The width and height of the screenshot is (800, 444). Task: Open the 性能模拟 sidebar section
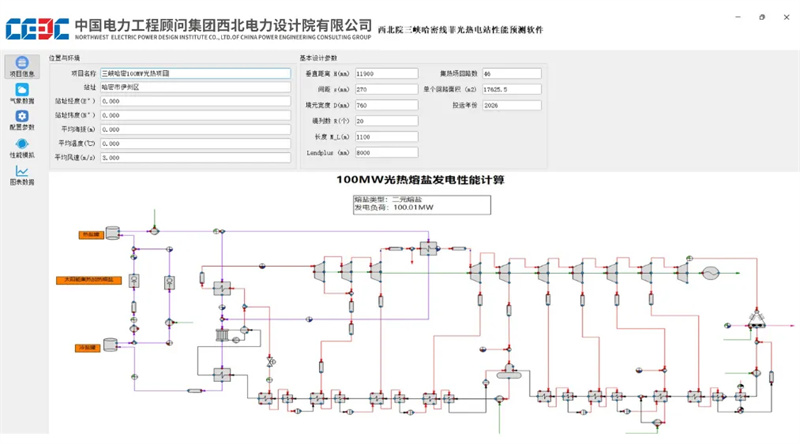[22, 148]
